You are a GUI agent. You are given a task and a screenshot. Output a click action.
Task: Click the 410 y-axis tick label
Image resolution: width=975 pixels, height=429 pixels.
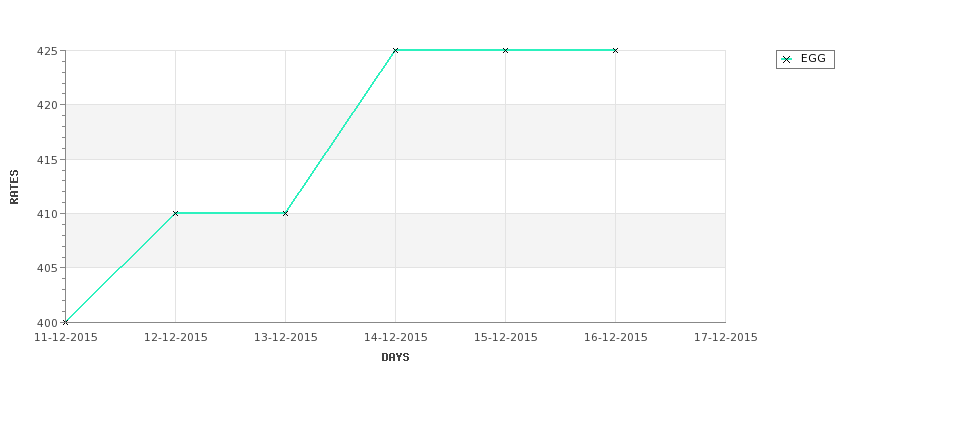click(x=47, y=214)
